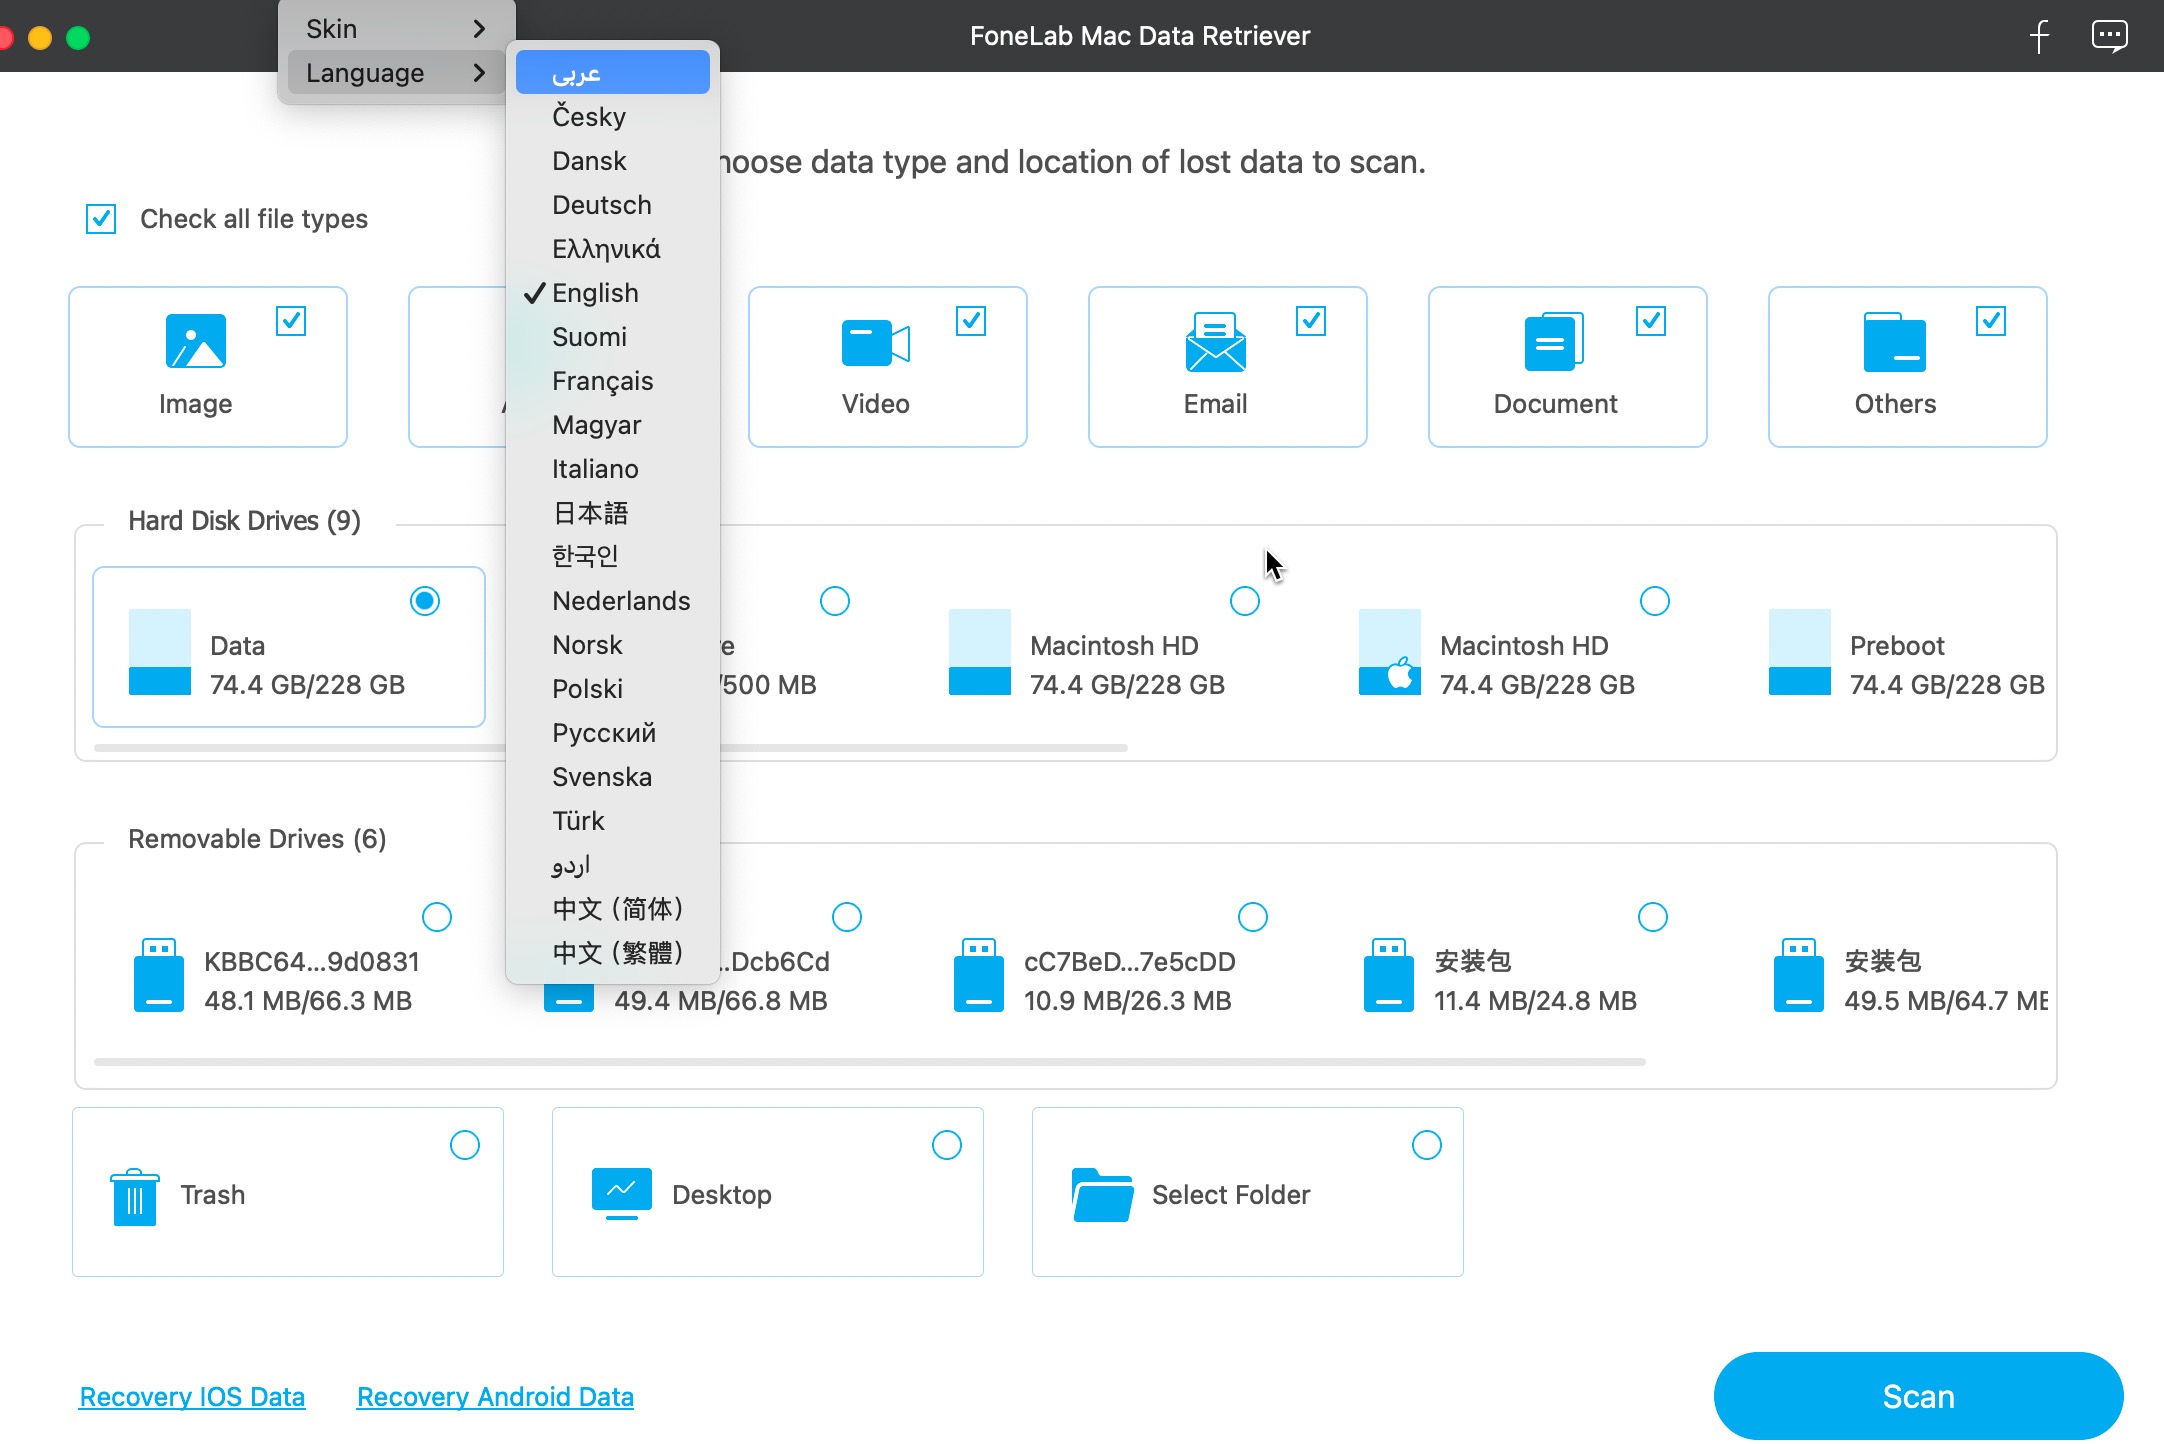Click the Email envelope icon
This screenshot has height=1444, width=2164.
pyautogui.click(x=1215, y=342)
